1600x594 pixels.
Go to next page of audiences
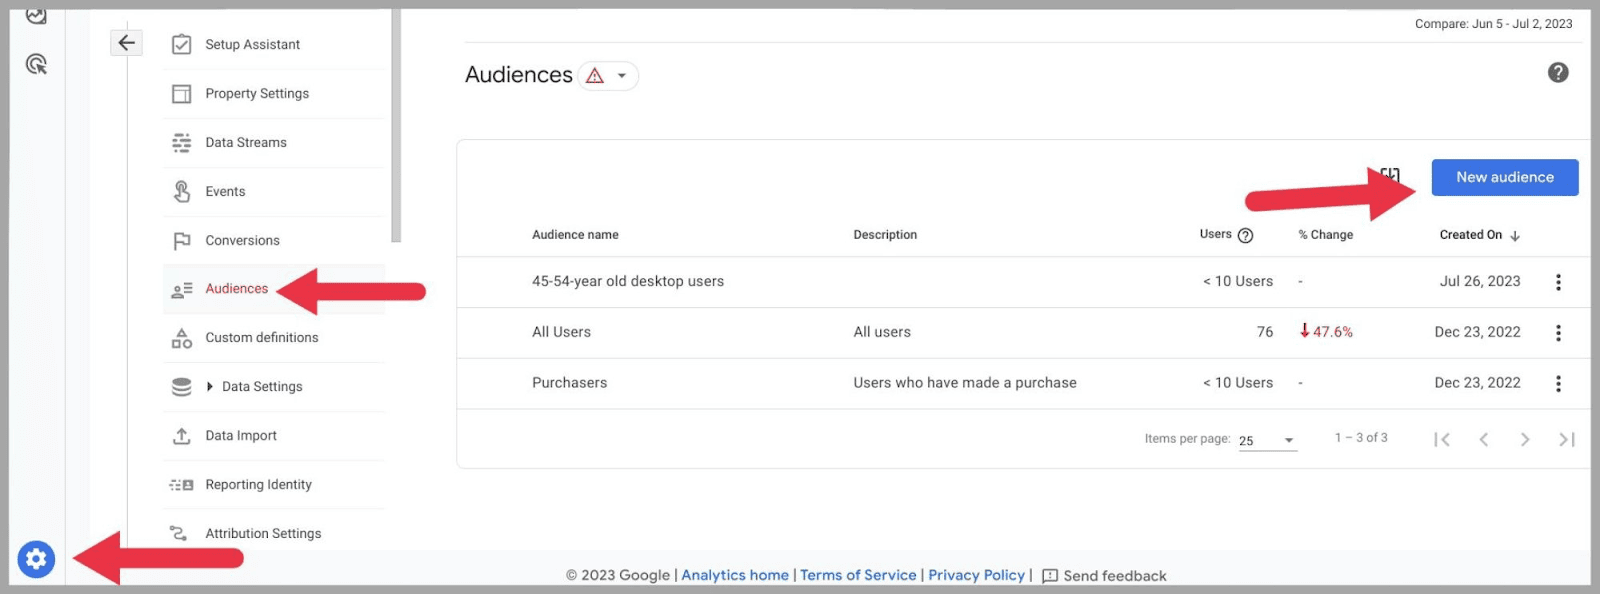(1524, 440)
